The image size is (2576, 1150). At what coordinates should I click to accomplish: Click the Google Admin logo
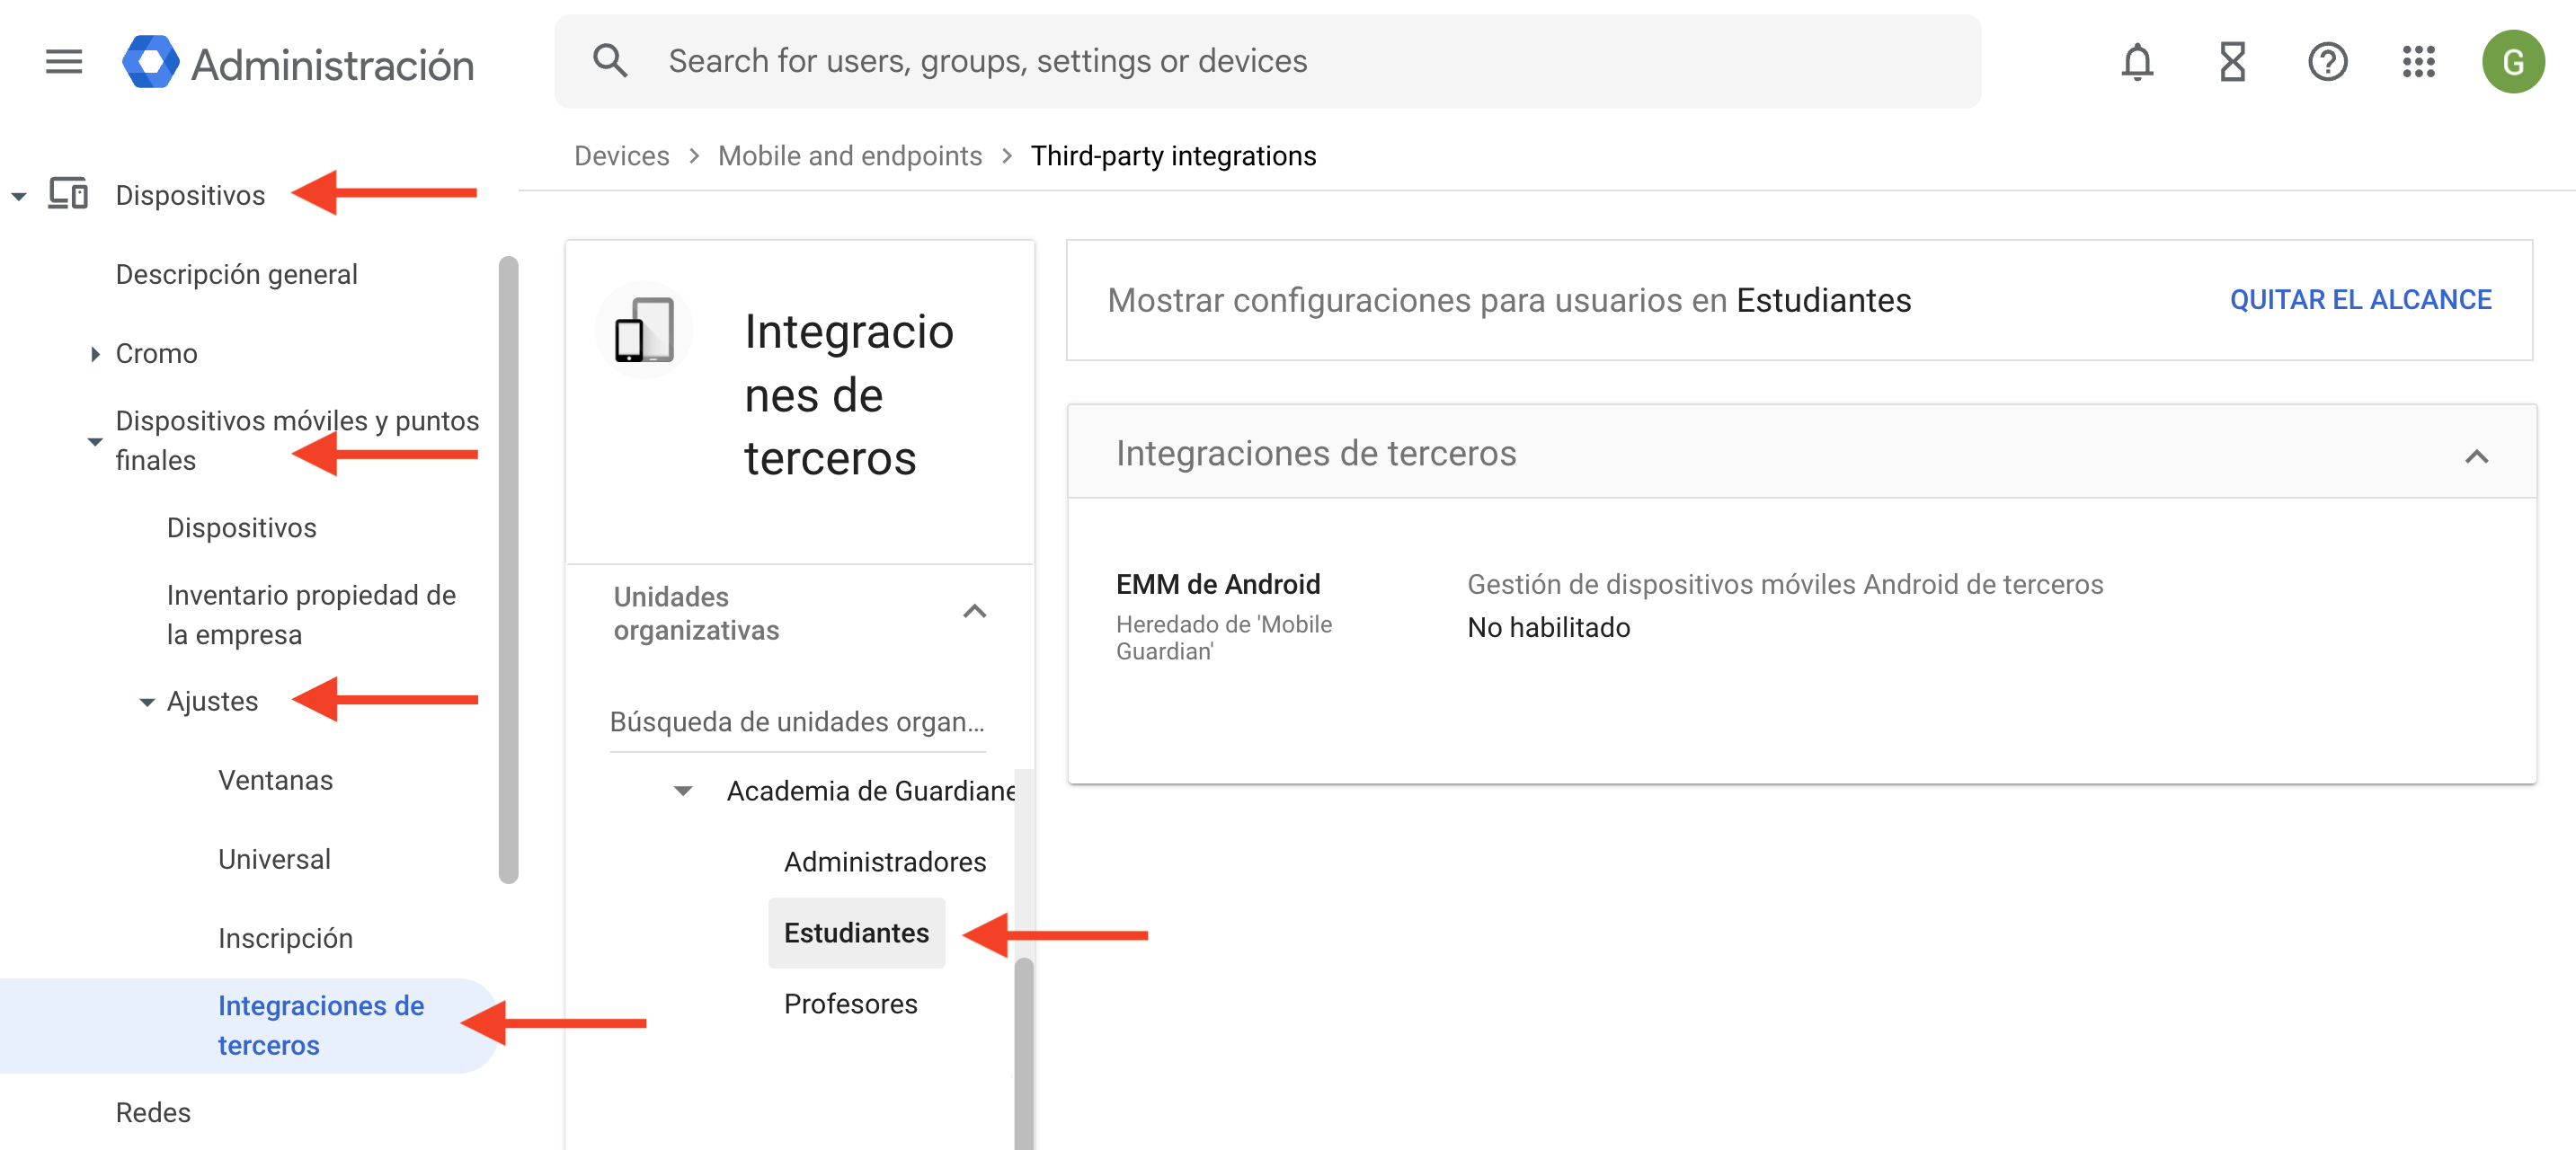(x=150, y=63)
